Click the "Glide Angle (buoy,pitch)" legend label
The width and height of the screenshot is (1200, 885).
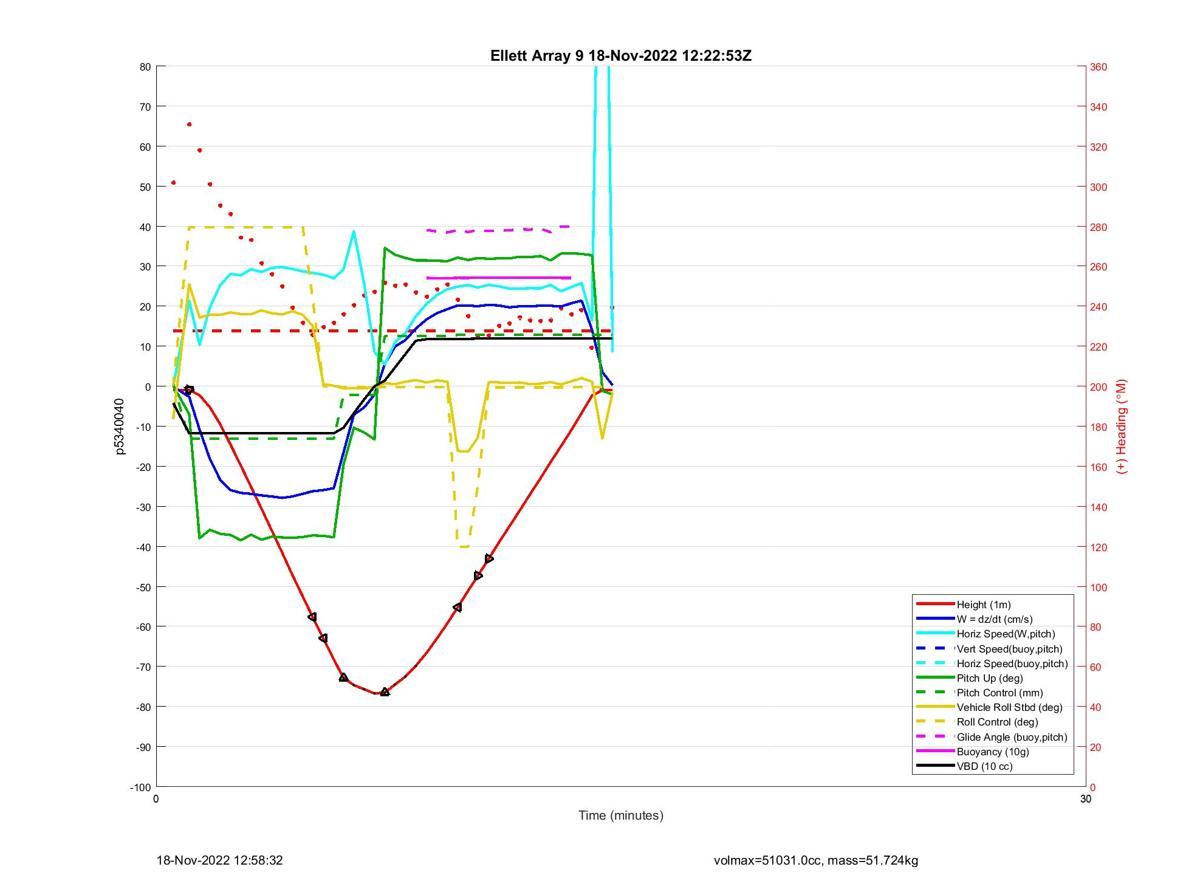[1012, 737]
